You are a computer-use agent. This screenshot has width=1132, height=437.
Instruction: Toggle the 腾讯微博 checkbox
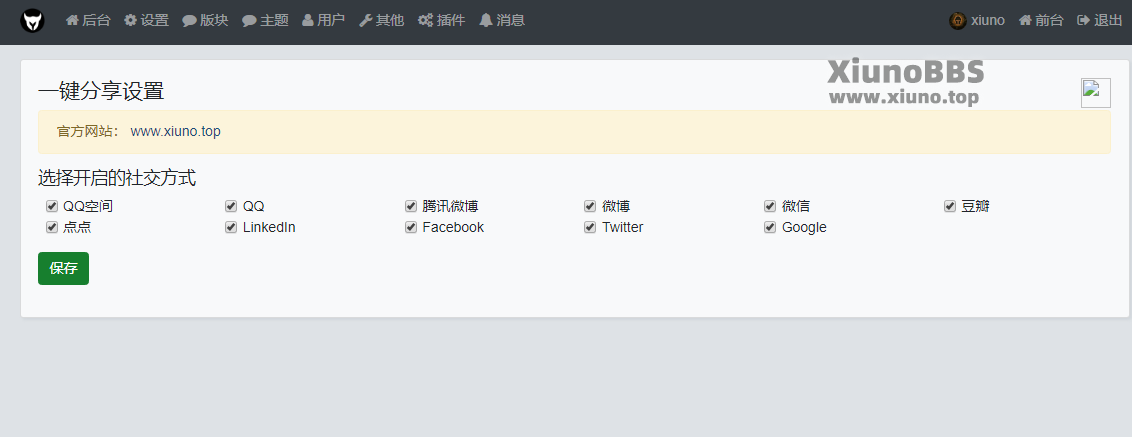pos(411,206)
